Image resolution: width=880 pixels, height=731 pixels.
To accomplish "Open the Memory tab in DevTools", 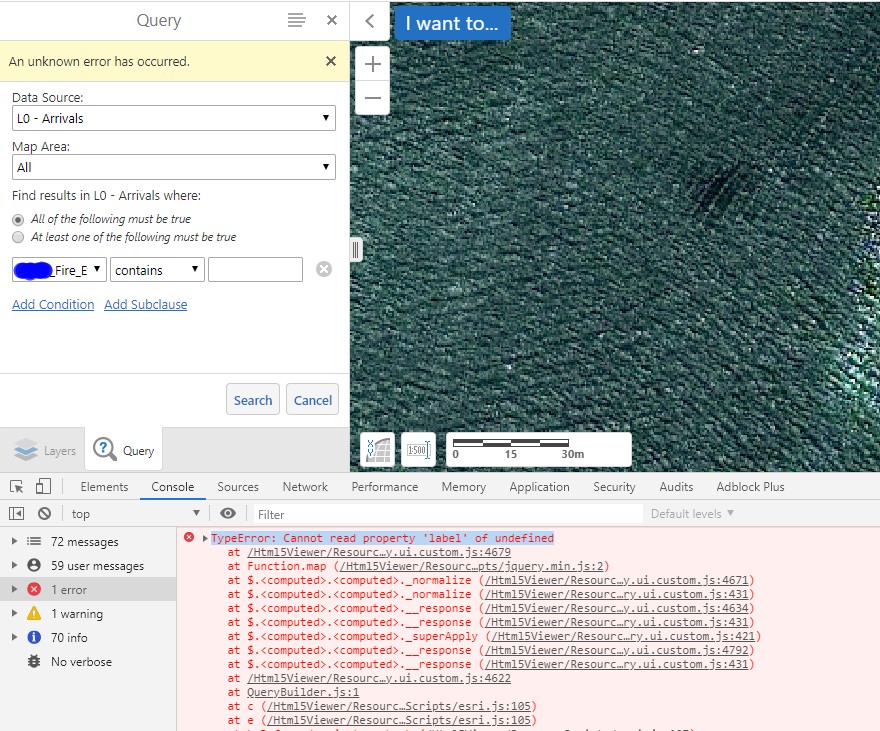I will pyautogui.click(x=464, y=487).
